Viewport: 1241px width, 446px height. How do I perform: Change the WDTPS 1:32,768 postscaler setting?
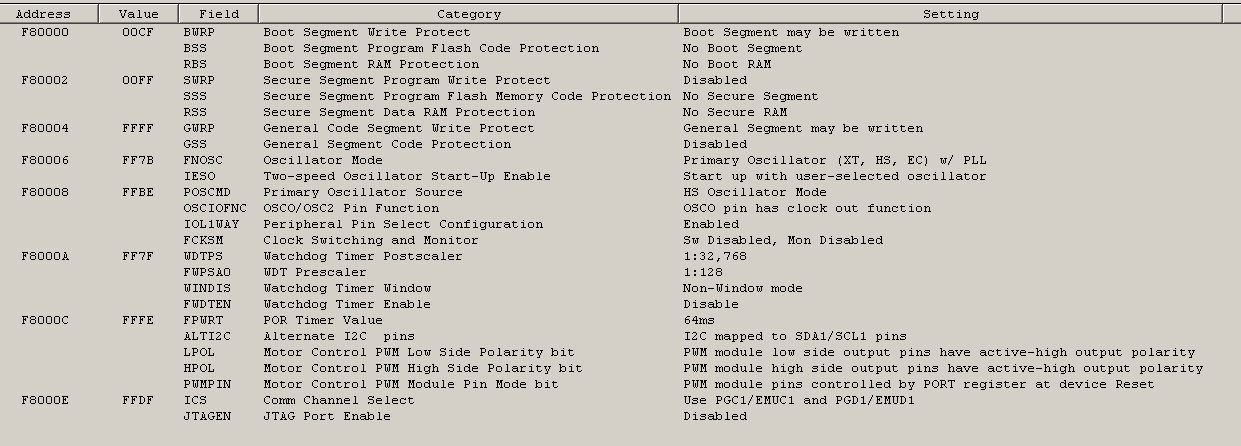tap(715, 256)
